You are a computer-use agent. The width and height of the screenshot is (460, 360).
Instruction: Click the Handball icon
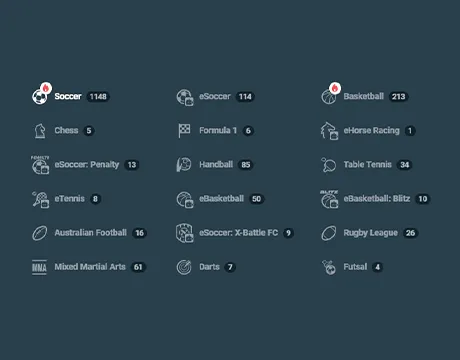pos(184,165)
